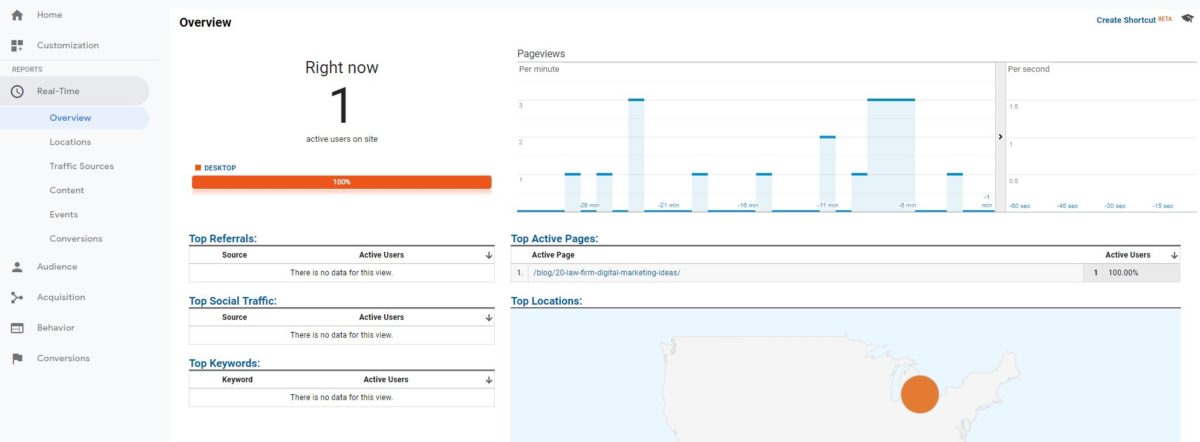Viewport: 1200px width, 442px height.
Task: Click the Keyword column header
Action: point(238,380)
